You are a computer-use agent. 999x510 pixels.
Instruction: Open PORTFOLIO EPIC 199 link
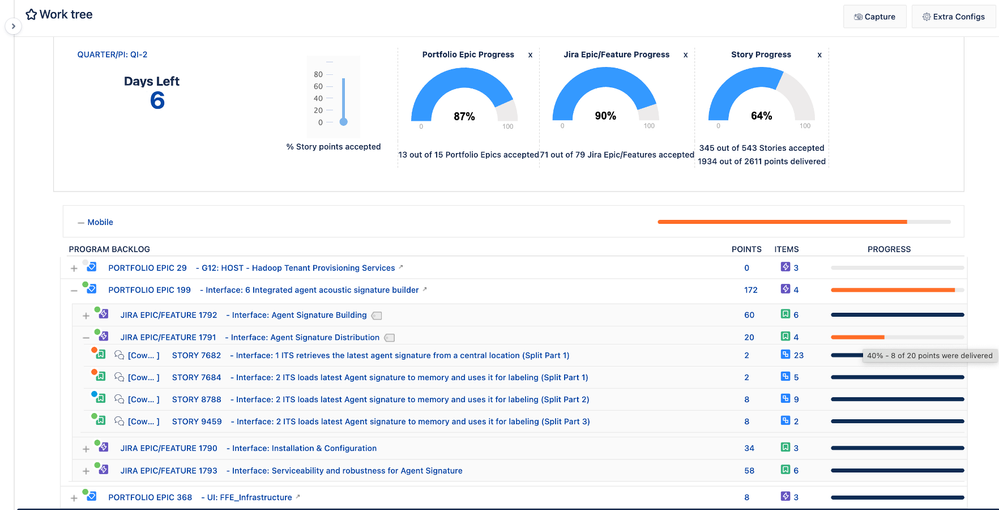coord(150,290)
